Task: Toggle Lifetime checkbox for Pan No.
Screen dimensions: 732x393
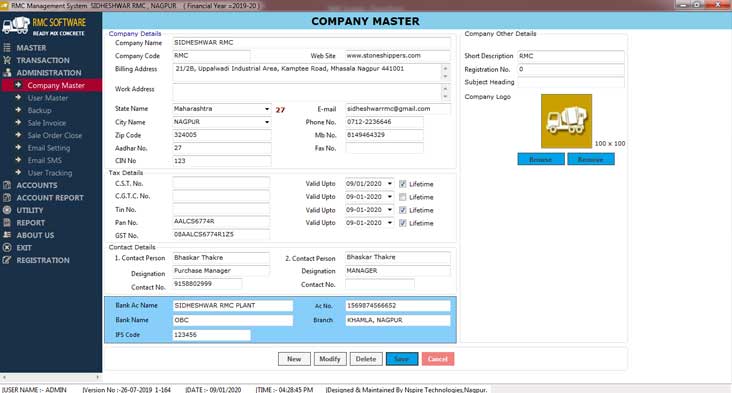Action: tap(402, 223)
